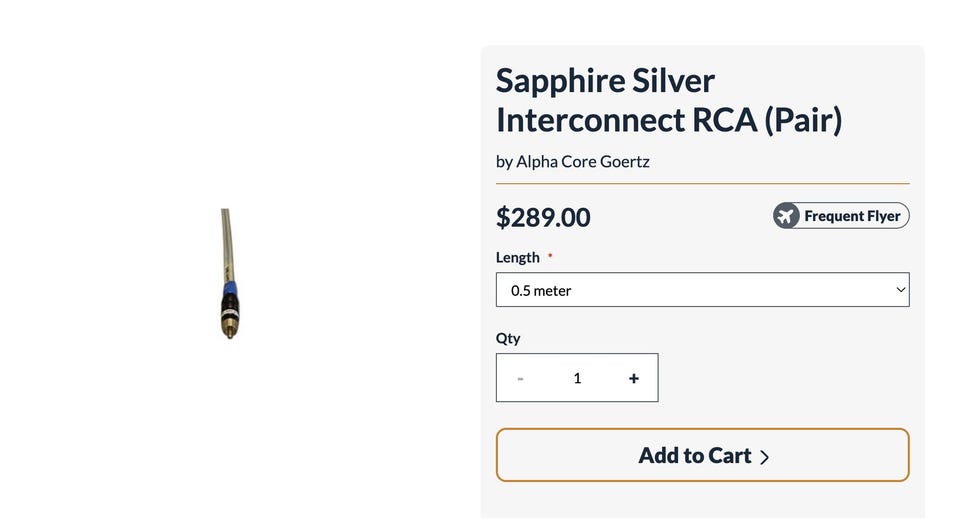Screen dimensions: 960x524
Task: Click the Sapphire Silver Interconnect product title
Action: (669, 100)
